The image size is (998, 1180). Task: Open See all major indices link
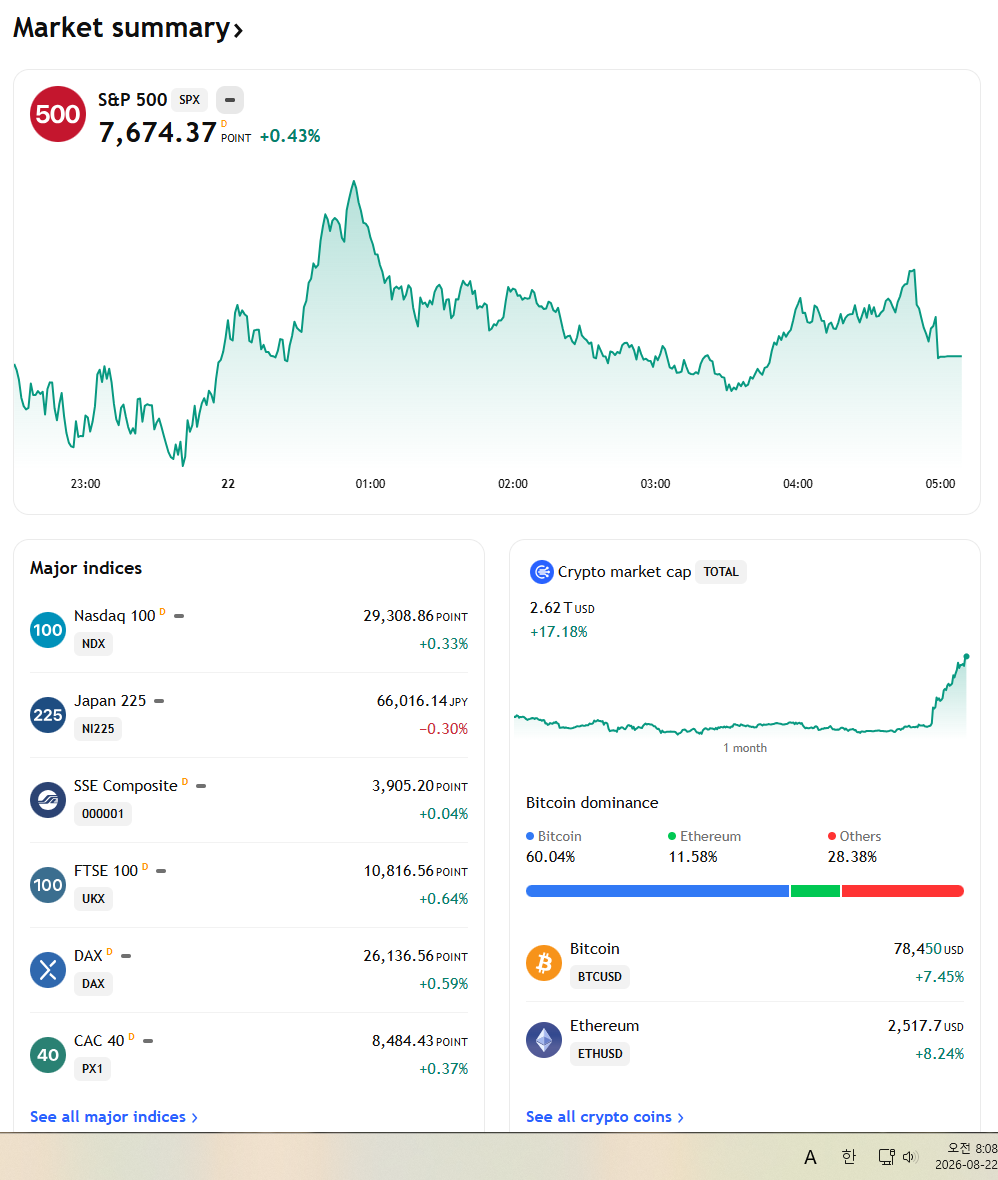coord(114,1117)
